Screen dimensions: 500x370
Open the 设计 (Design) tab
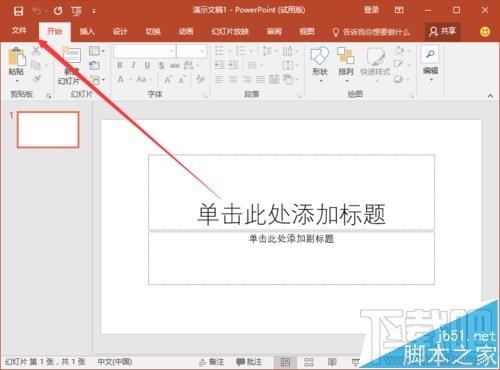[x=120, y=32]
